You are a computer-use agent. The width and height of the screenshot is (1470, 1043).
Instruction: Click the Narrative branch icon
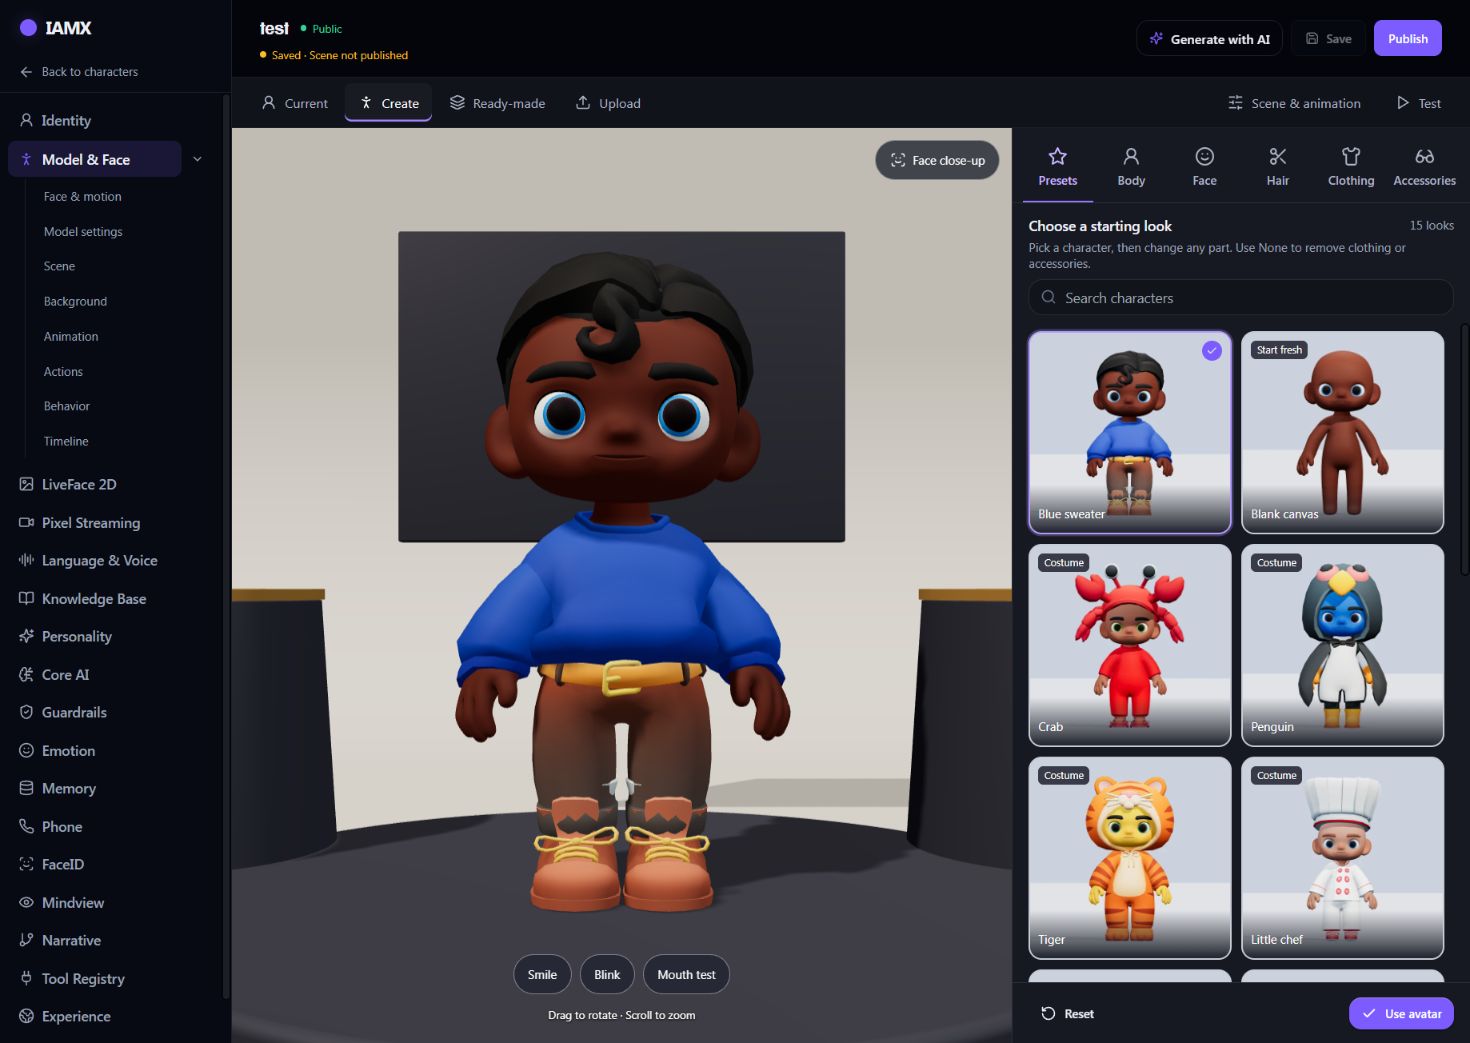coord(26,940)
